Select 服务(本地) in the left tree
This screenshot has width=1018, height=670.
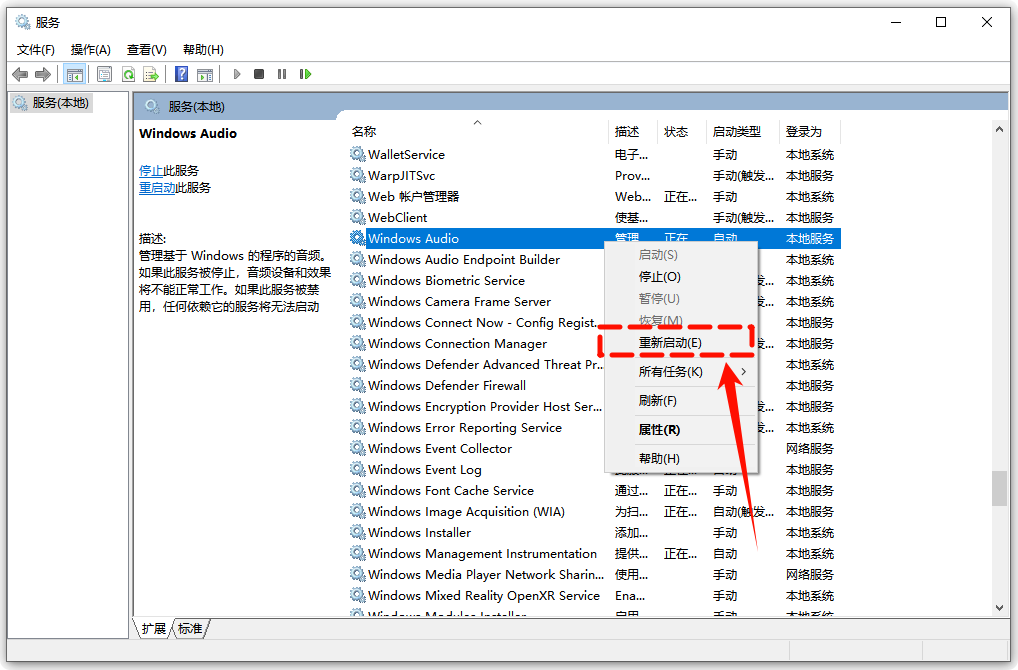tap(53, 103)
